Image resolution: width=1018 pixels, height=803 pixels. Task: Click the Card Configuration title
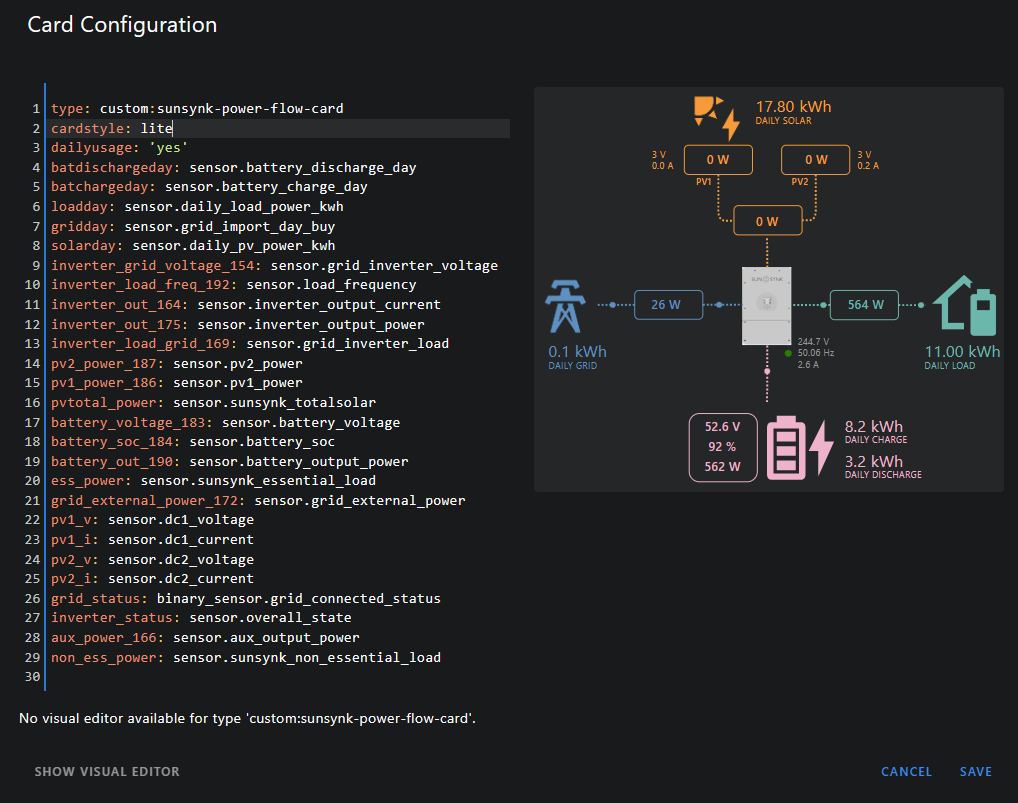tap(122, 25)
